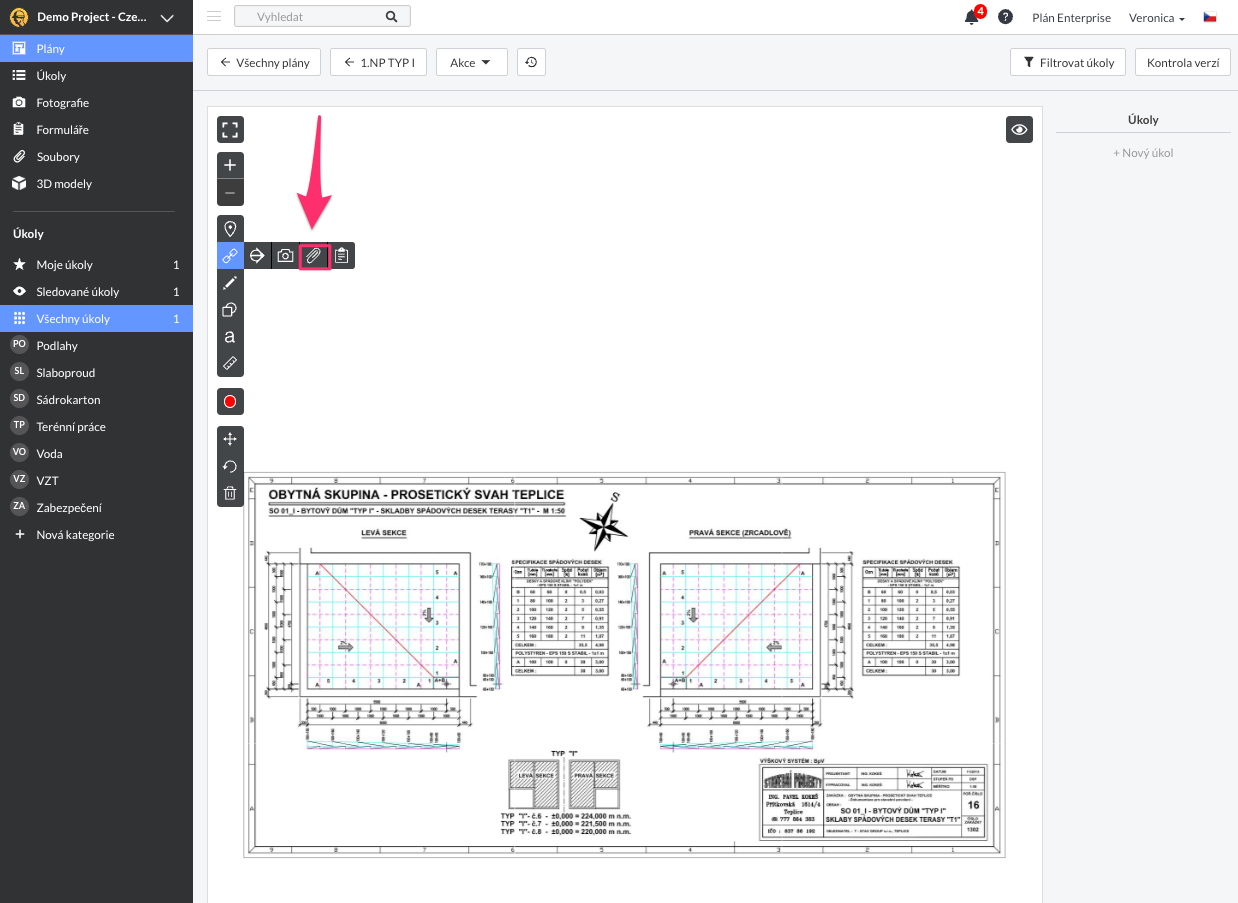Select the location pin marker tool
The width and height of the screenshot is (1238, 903).
point(230,229)
